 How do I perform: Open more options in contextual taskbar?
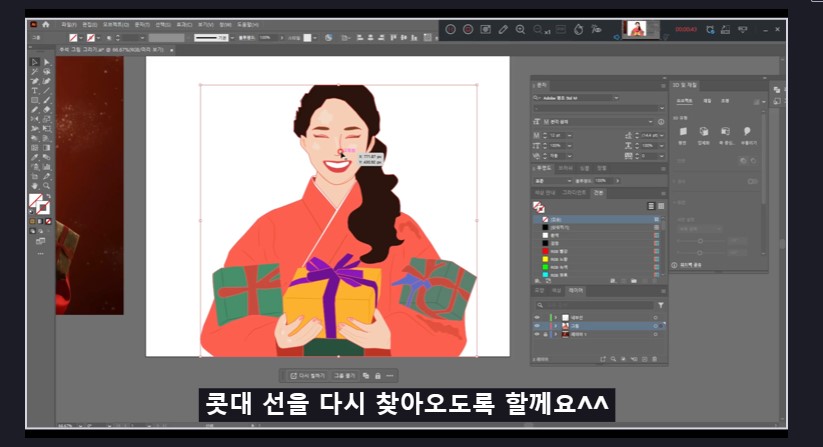389,376
